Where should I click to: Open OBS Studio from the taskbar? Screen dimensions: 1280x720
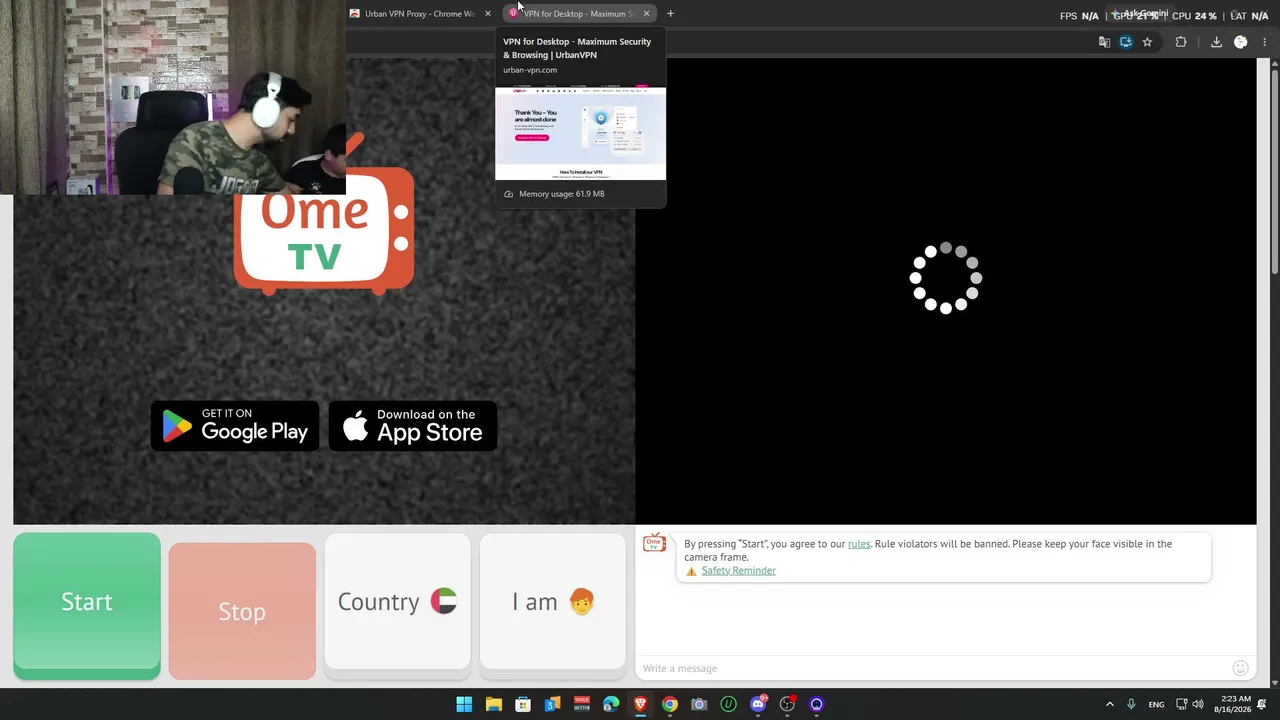787,704
